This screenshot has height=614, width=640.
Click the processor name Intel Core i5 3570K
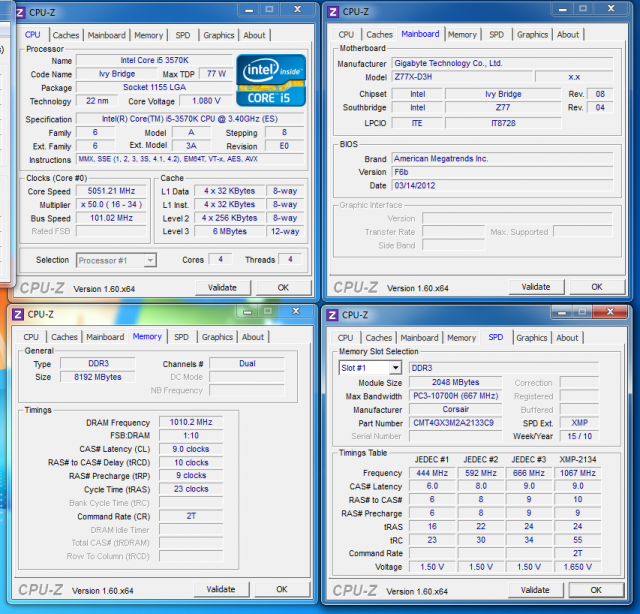[154, 60]
